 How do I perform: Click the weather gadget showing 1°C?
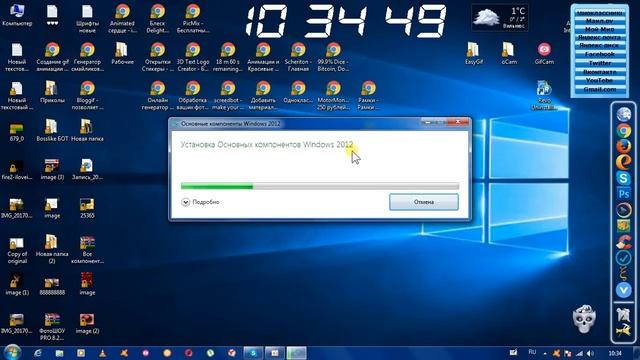(500, 18)
